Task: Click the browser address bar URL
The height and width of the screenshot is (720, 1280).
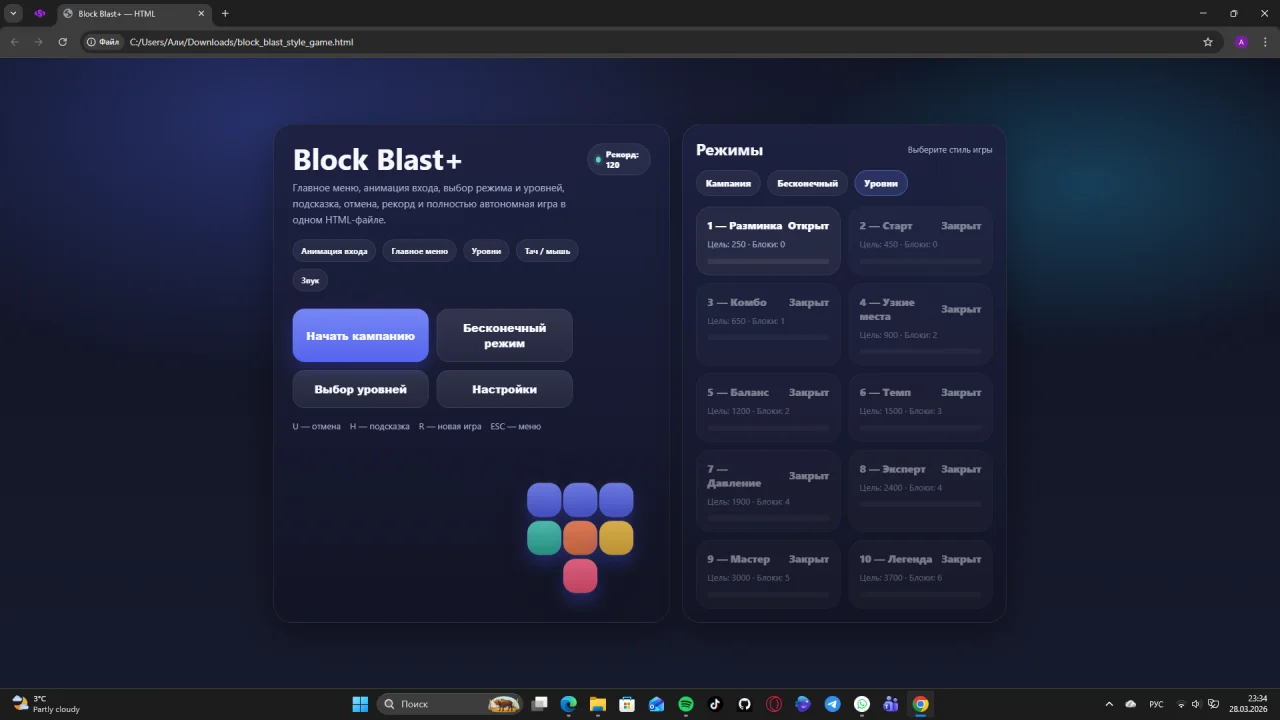Action: point(242,42)
